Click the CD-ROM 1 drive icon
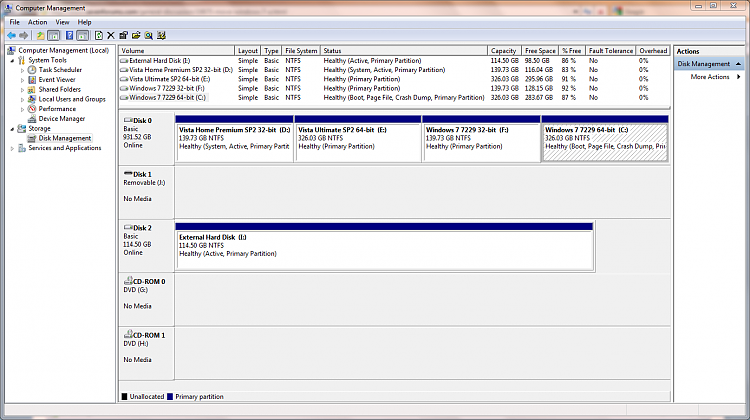 tap(128, 335)
